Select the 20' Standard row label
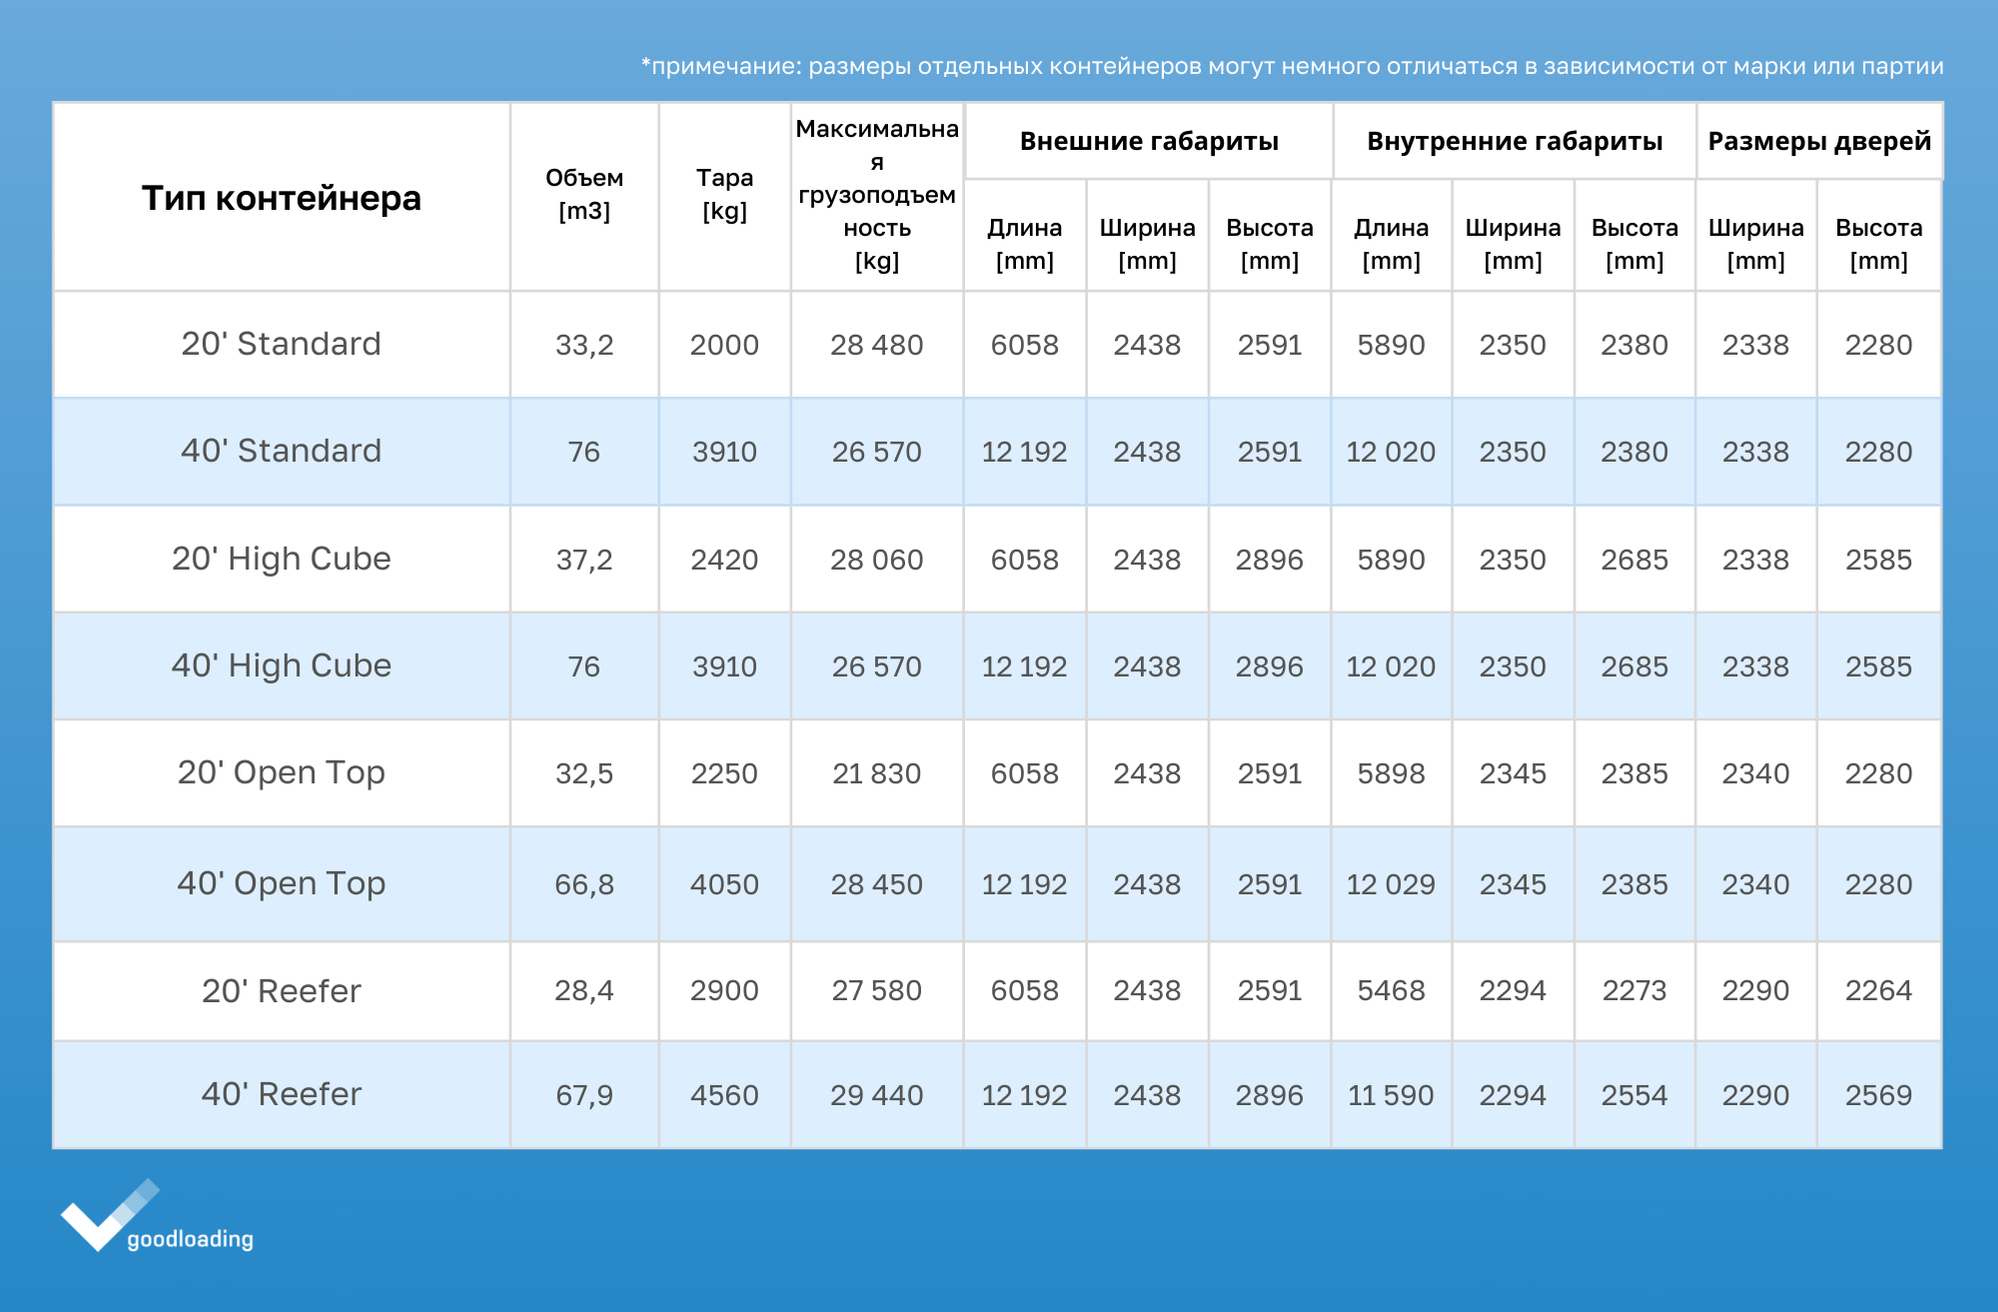This screenshot has height=1312, width=1998. click(x=281, y=344)
